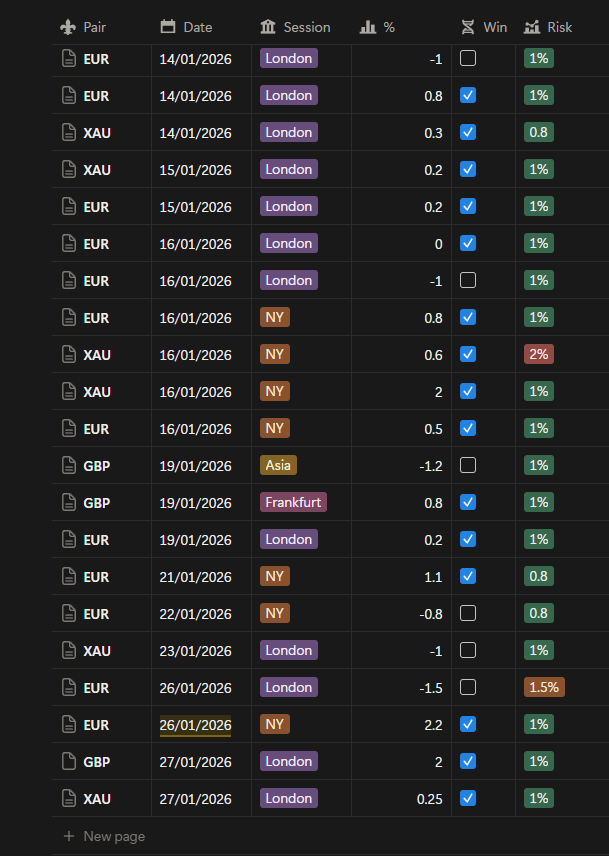This screenshot has height=856, width=609.
Task: Click the bar chart icon beside % header
Action: (368, 27)
